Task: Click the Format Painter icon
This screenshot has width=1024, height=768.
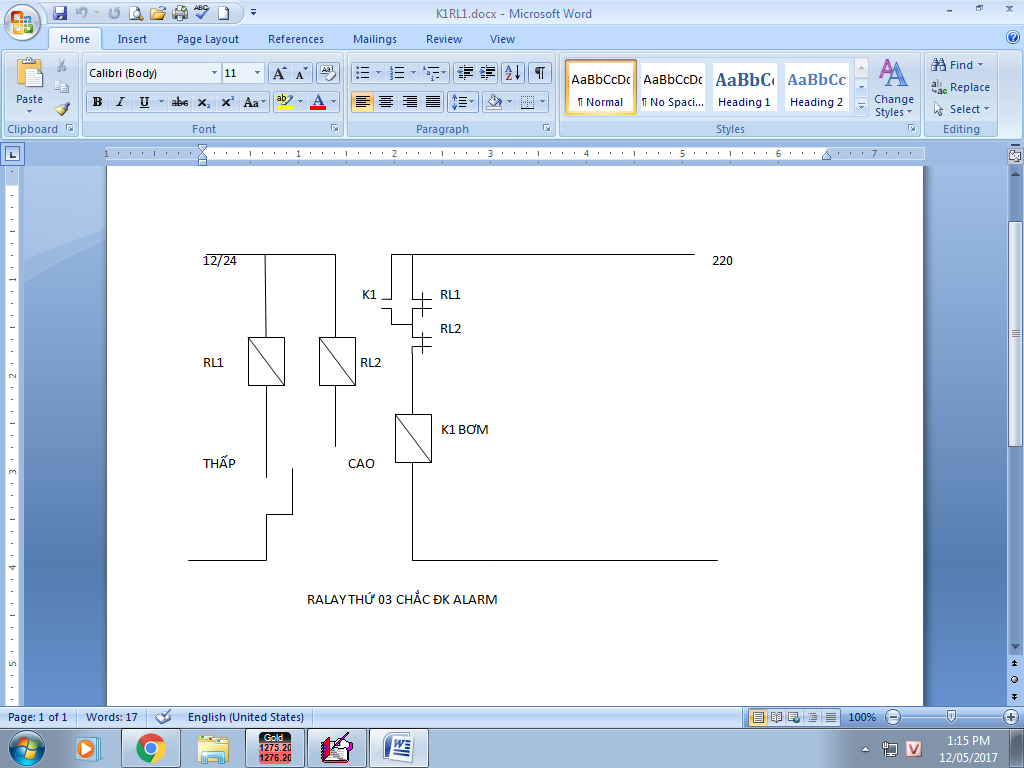Action: (62, 109)
